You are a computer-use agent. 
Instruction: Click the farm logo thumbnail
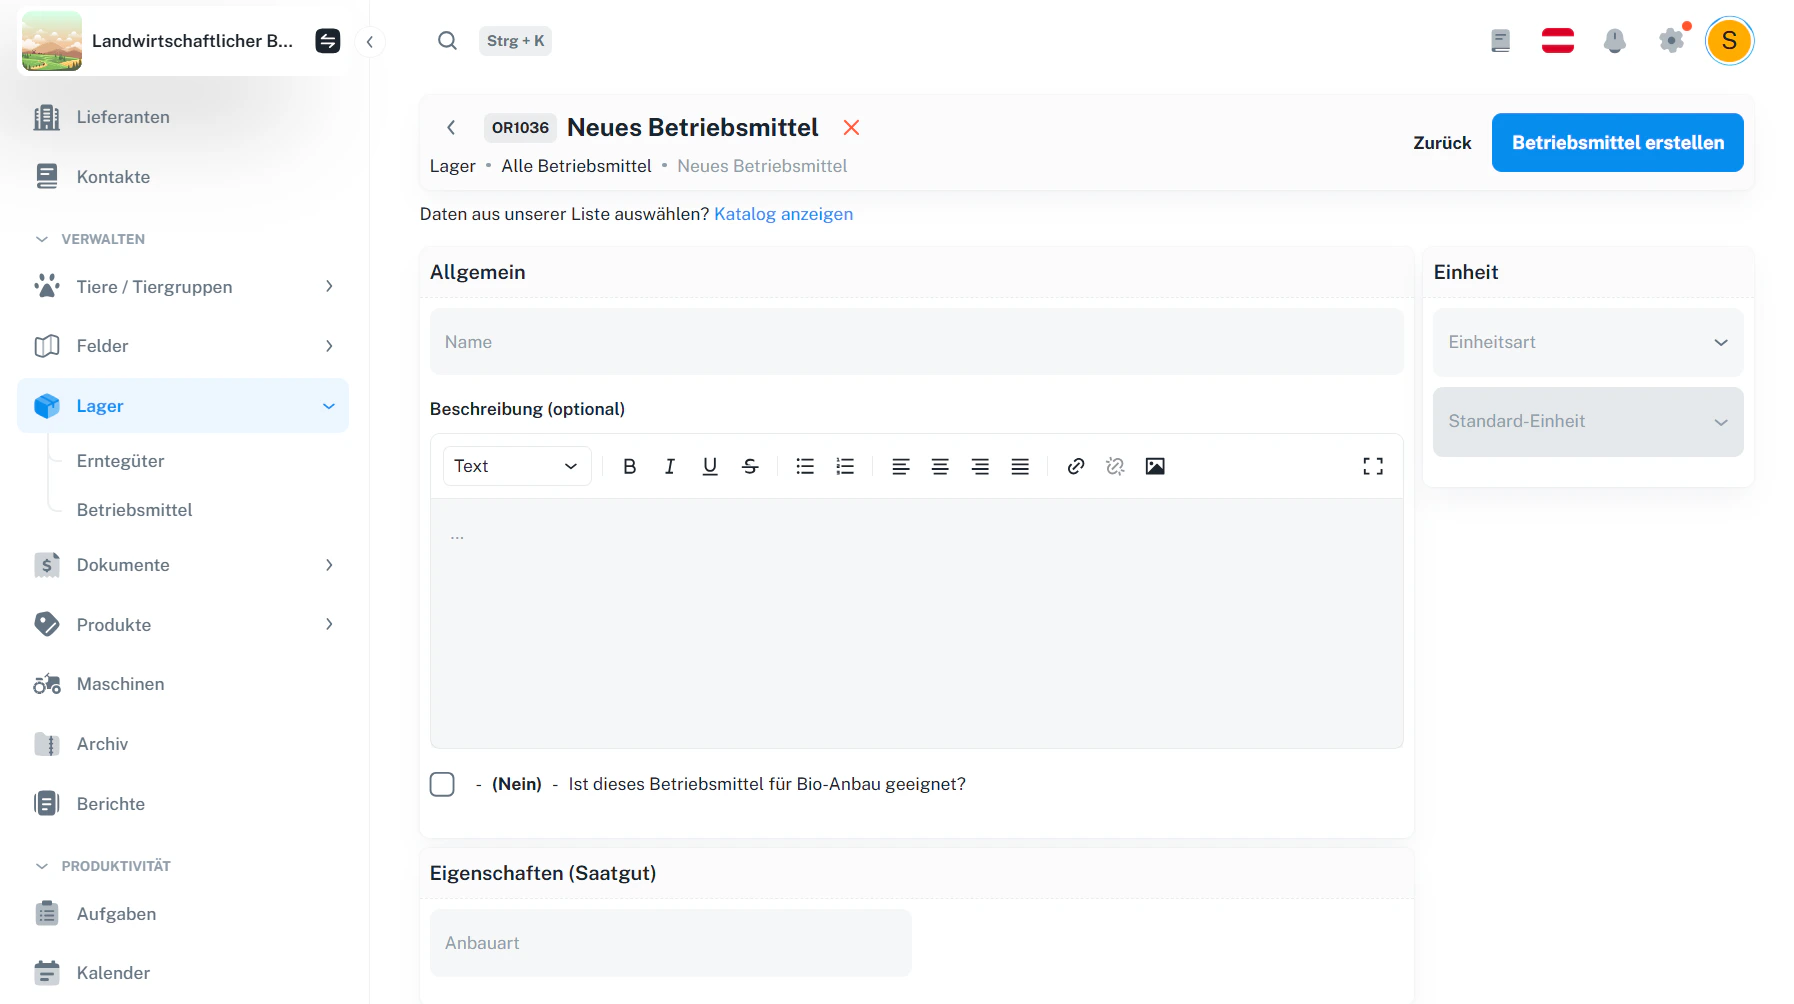(x=52, y=41)
